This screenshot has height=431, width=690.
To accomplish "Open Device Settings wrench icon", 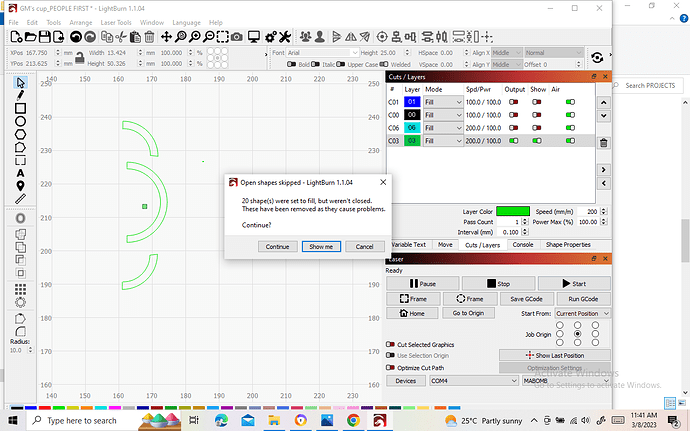I will 285,37.
